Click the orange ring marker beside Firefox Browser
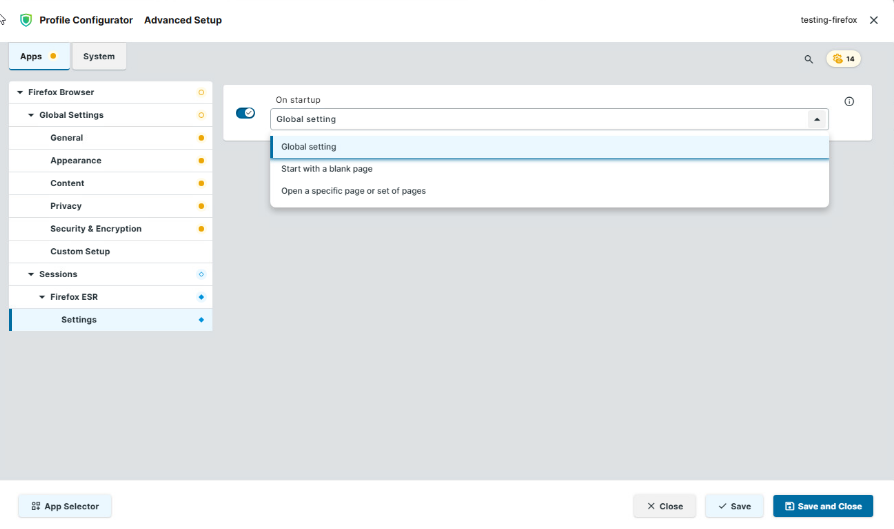Screen dimensions: 894x529 tap(201, 92)
